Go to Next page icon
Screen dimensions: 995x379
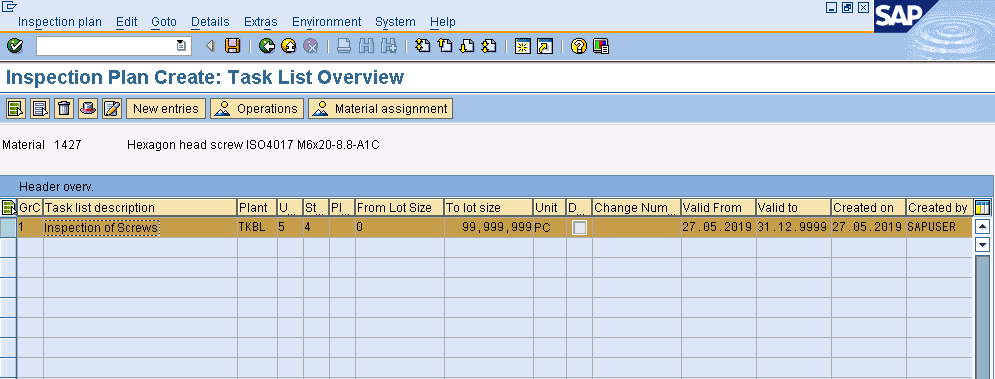[466, 46]
